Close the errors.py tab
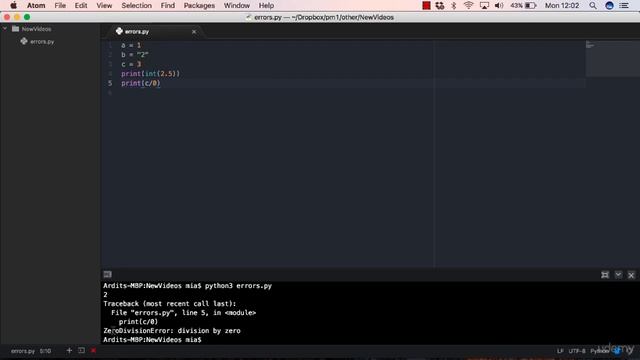The image size is (640, 360). tap(194, 32)
